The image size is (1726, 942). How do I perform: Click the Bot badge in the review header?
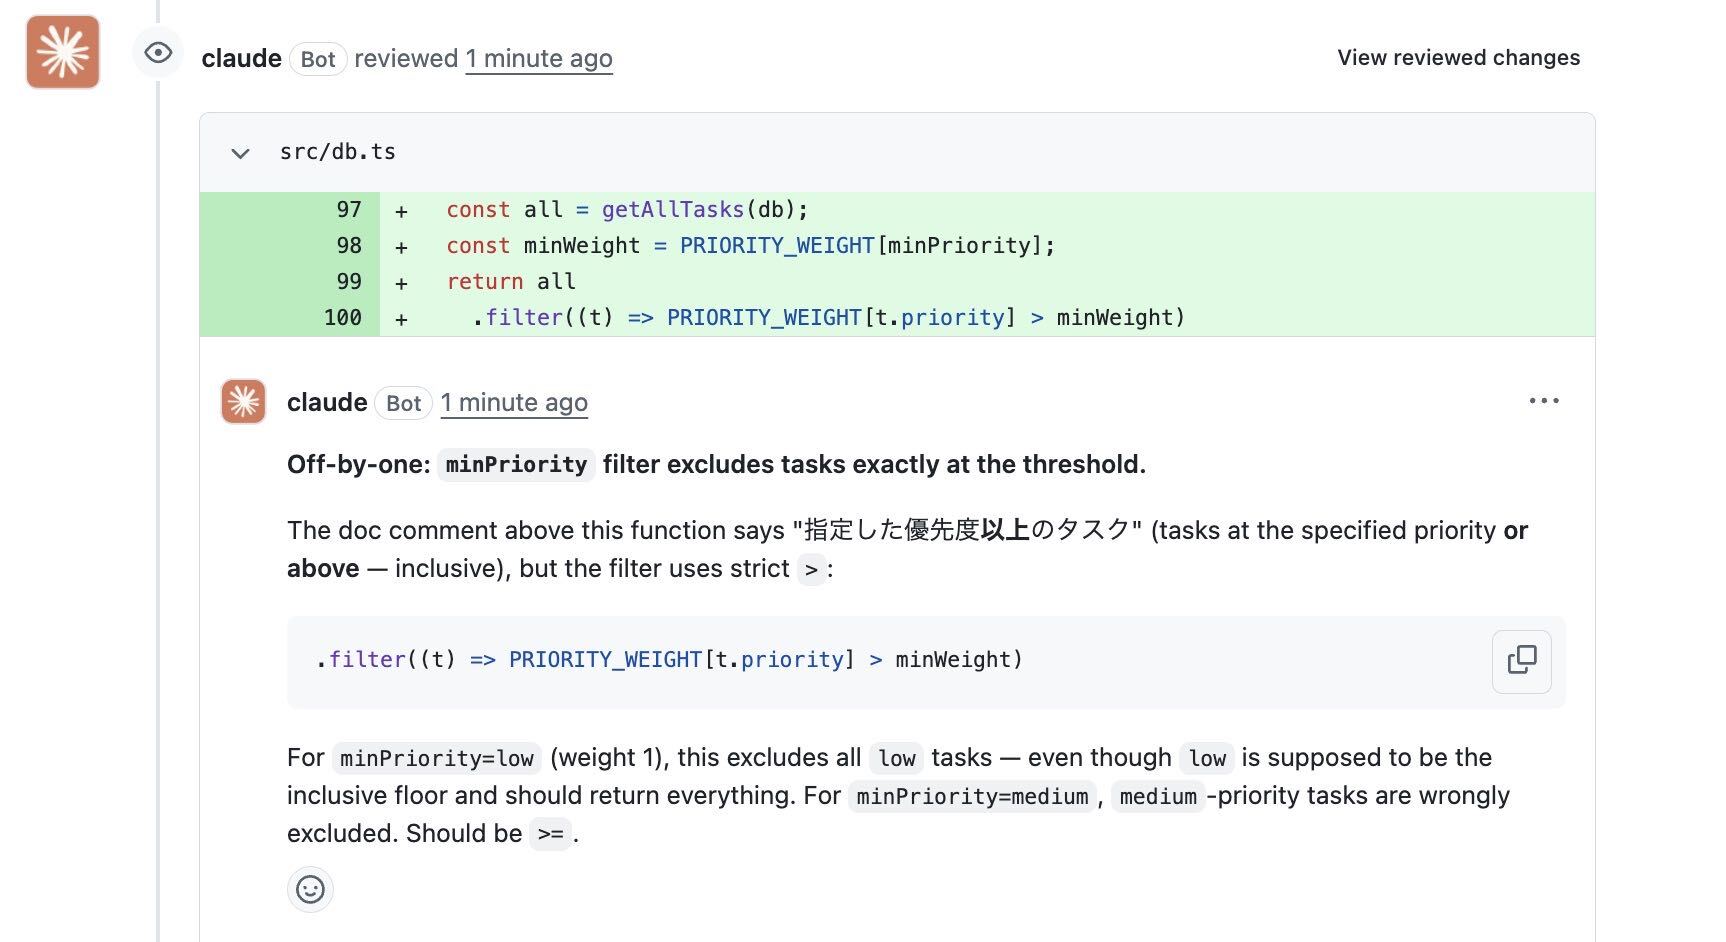318,59
